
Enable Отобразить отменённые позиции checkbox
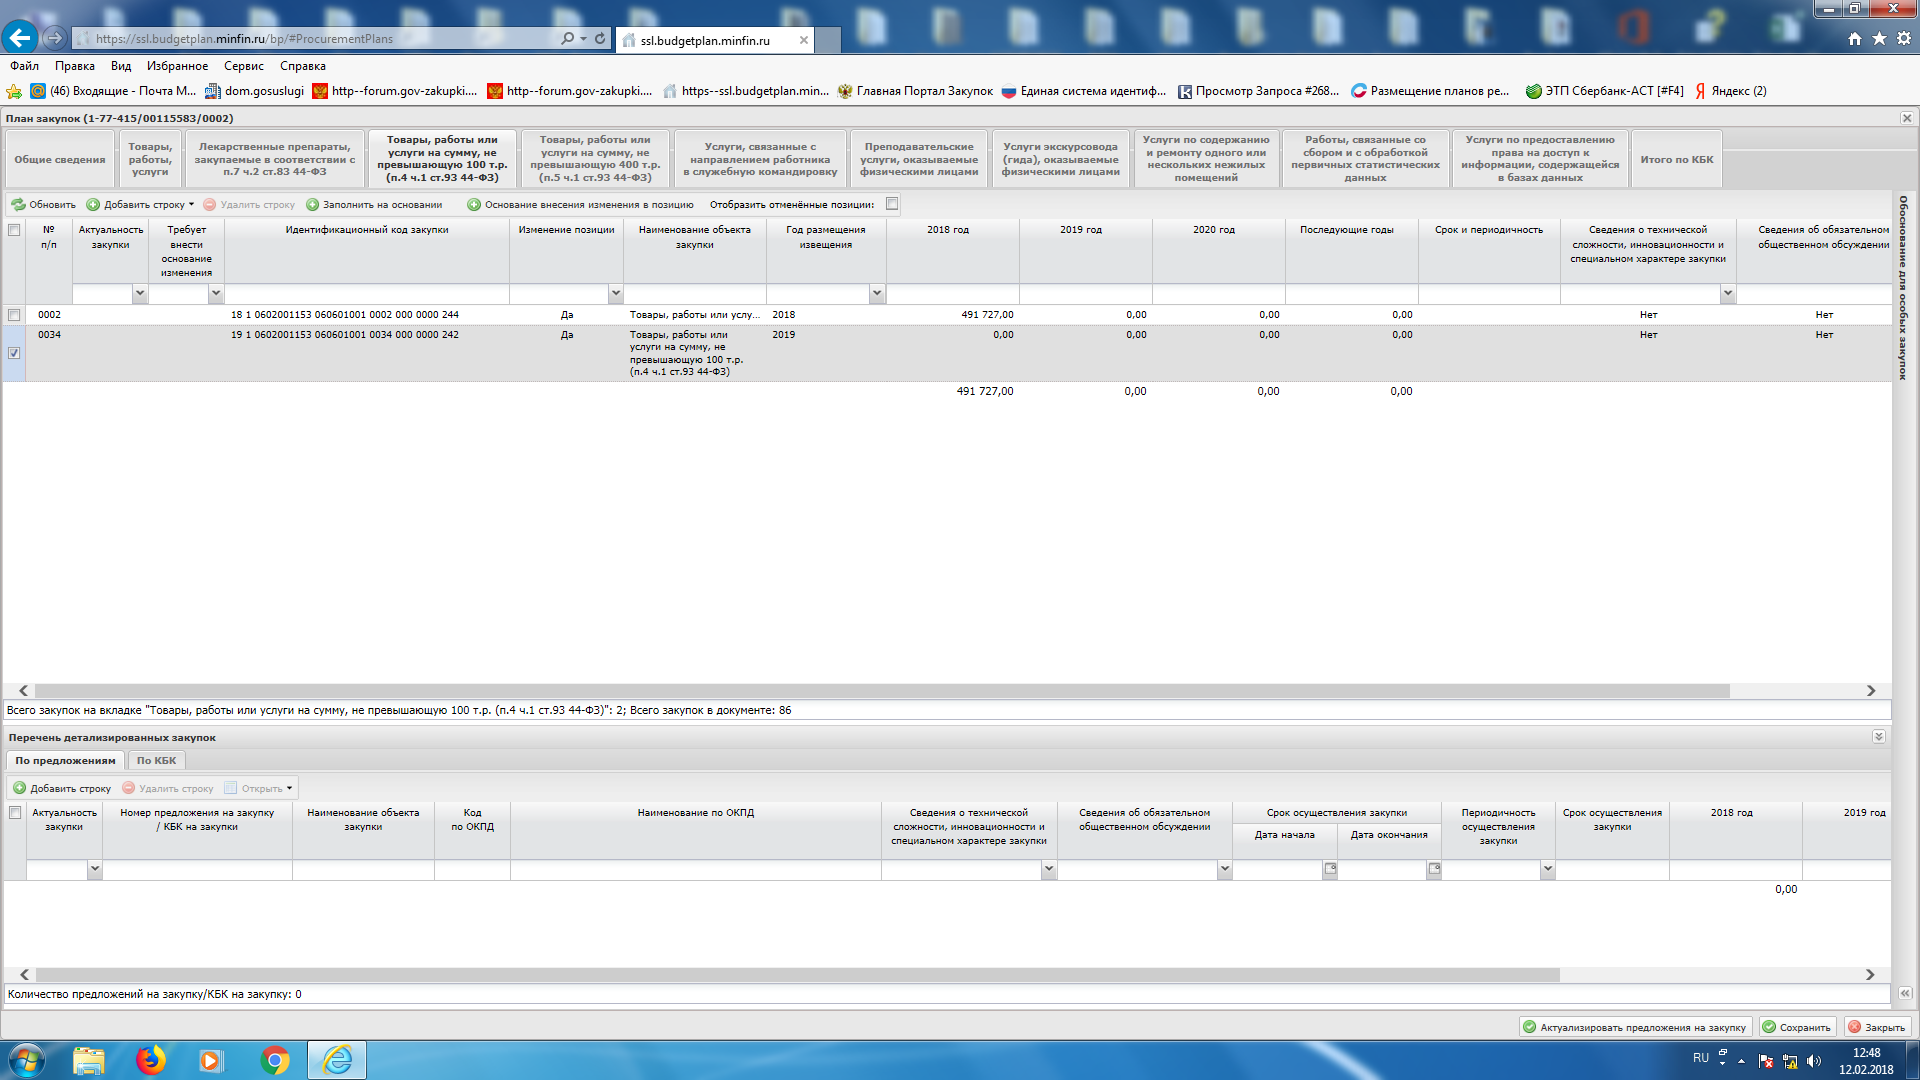coord(892,204)
